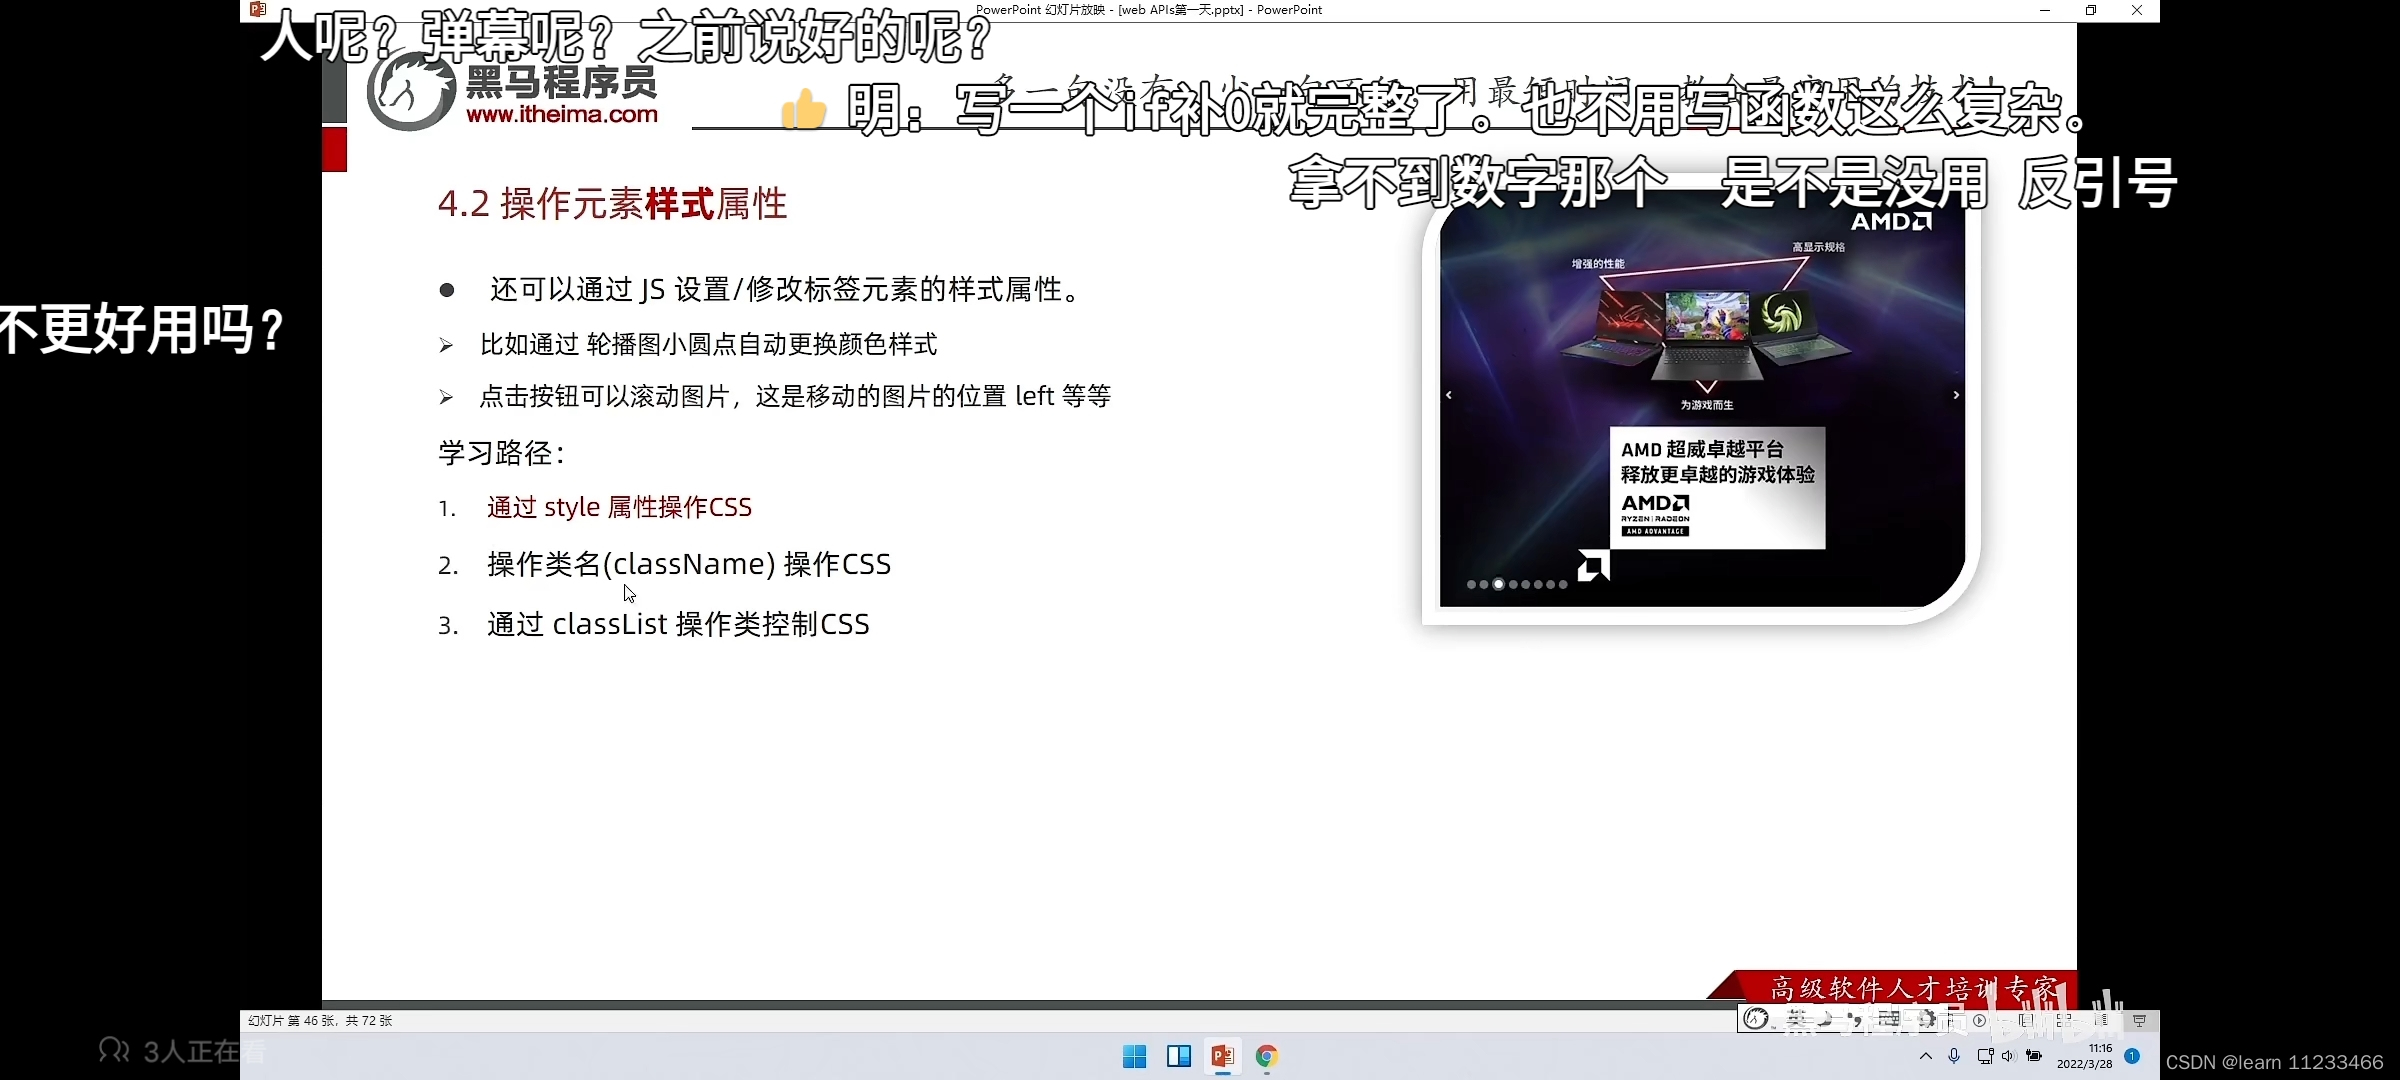Click the IME soft keyboard icon

[x=1889, y=1019]
